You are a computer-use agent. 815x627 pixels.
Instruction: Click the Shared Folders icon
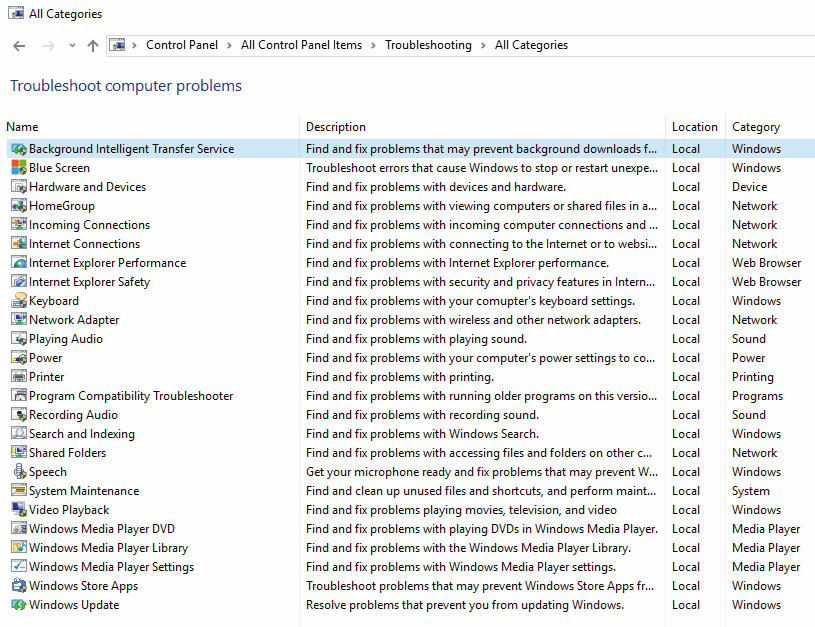(19, 453)
